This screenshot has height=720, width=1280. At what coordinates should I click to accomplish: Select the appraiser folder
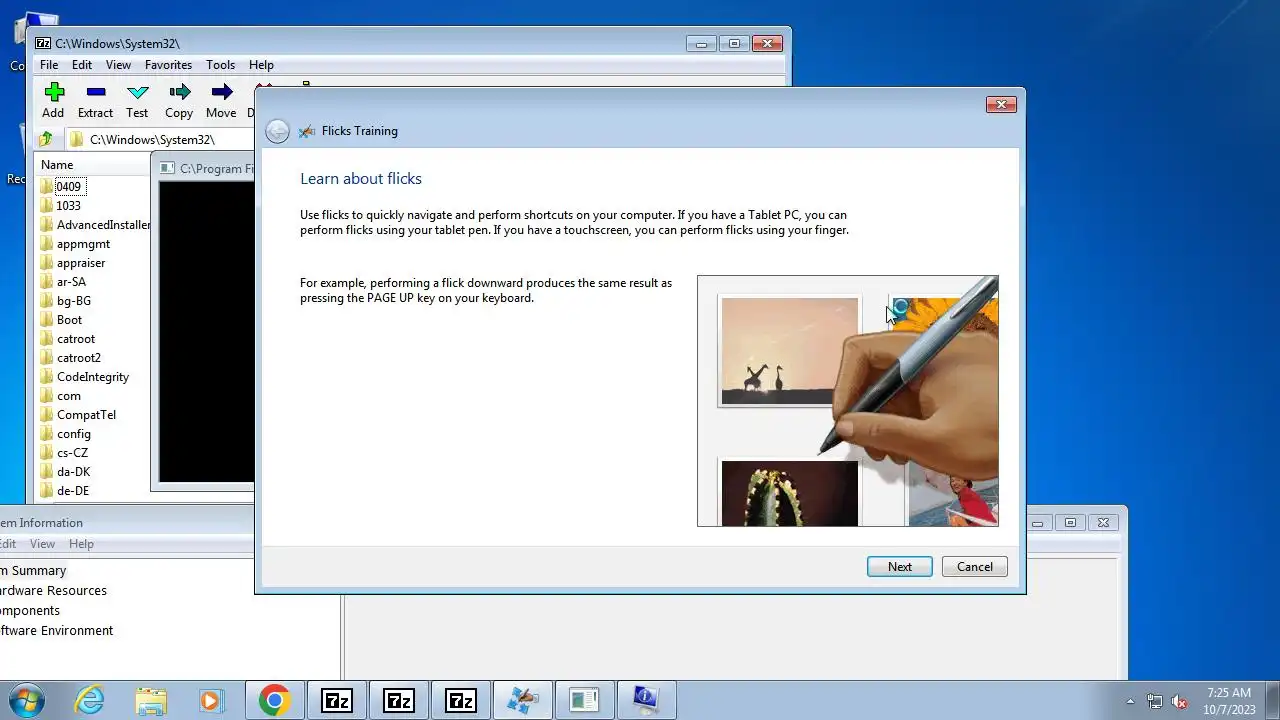tap(81, 262)
